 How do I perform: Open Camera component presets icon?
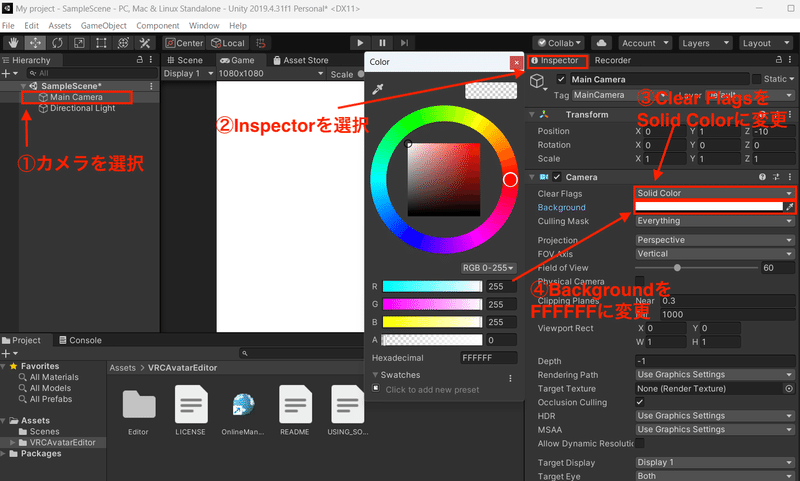(x=776, y=177)
